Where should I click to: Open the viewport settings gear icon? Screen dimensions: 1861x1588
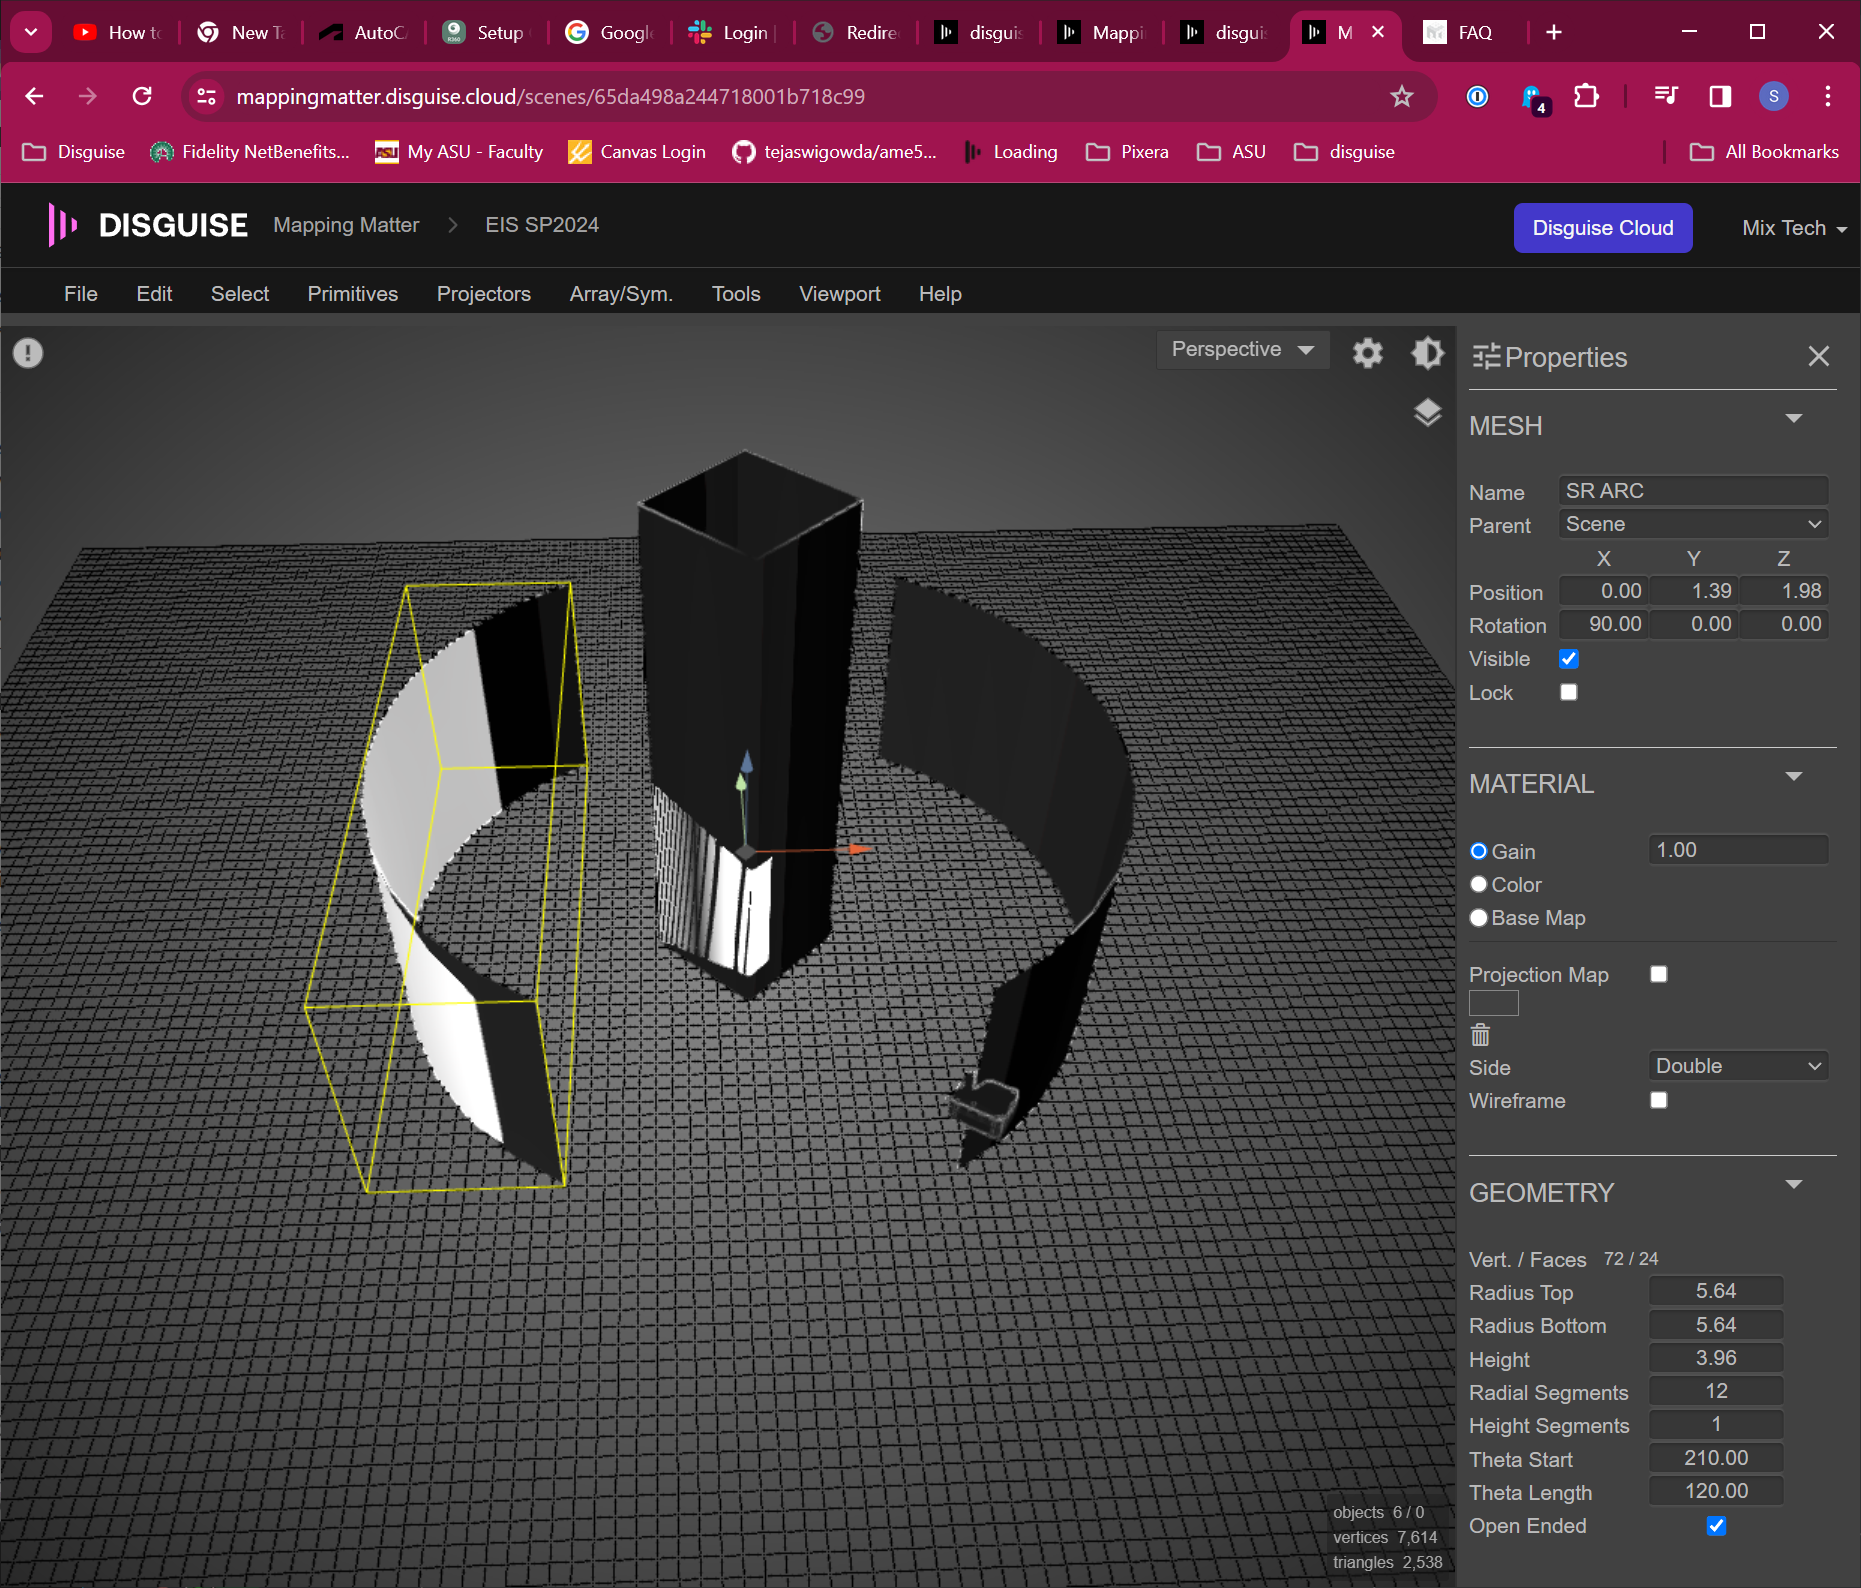(x=1367, y=352)
